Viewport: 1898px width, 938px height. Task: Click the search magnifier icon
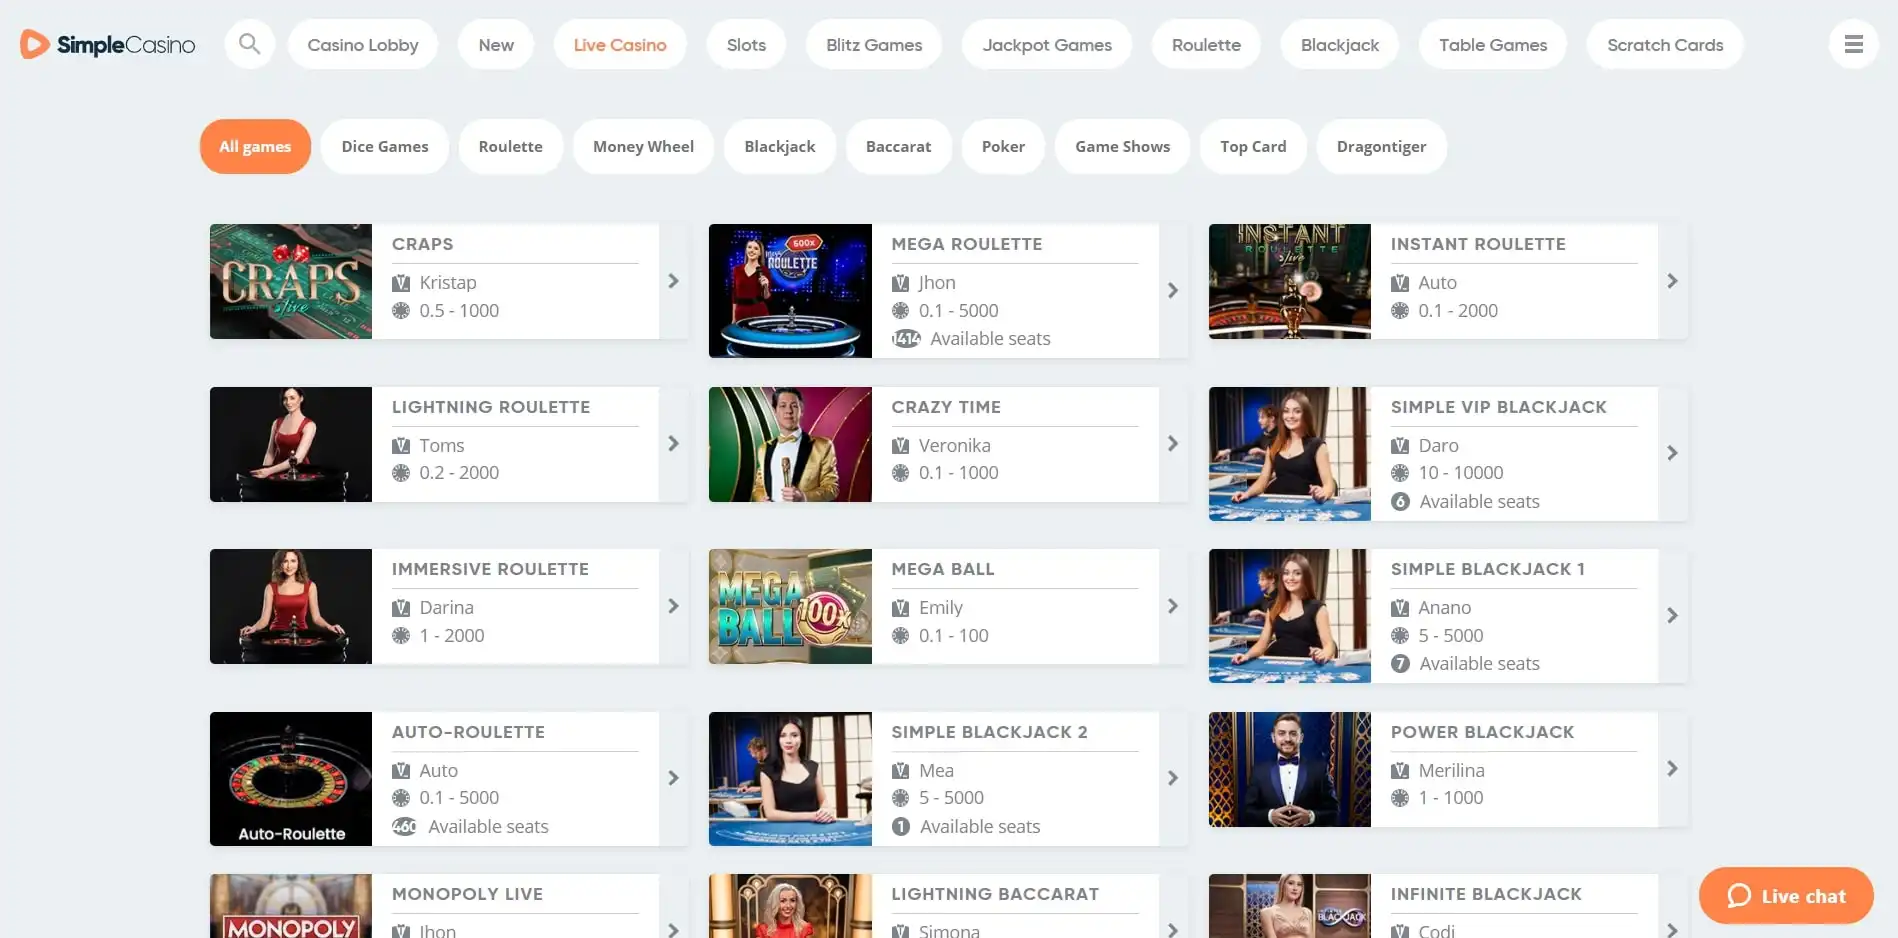(x=250, y=44)
